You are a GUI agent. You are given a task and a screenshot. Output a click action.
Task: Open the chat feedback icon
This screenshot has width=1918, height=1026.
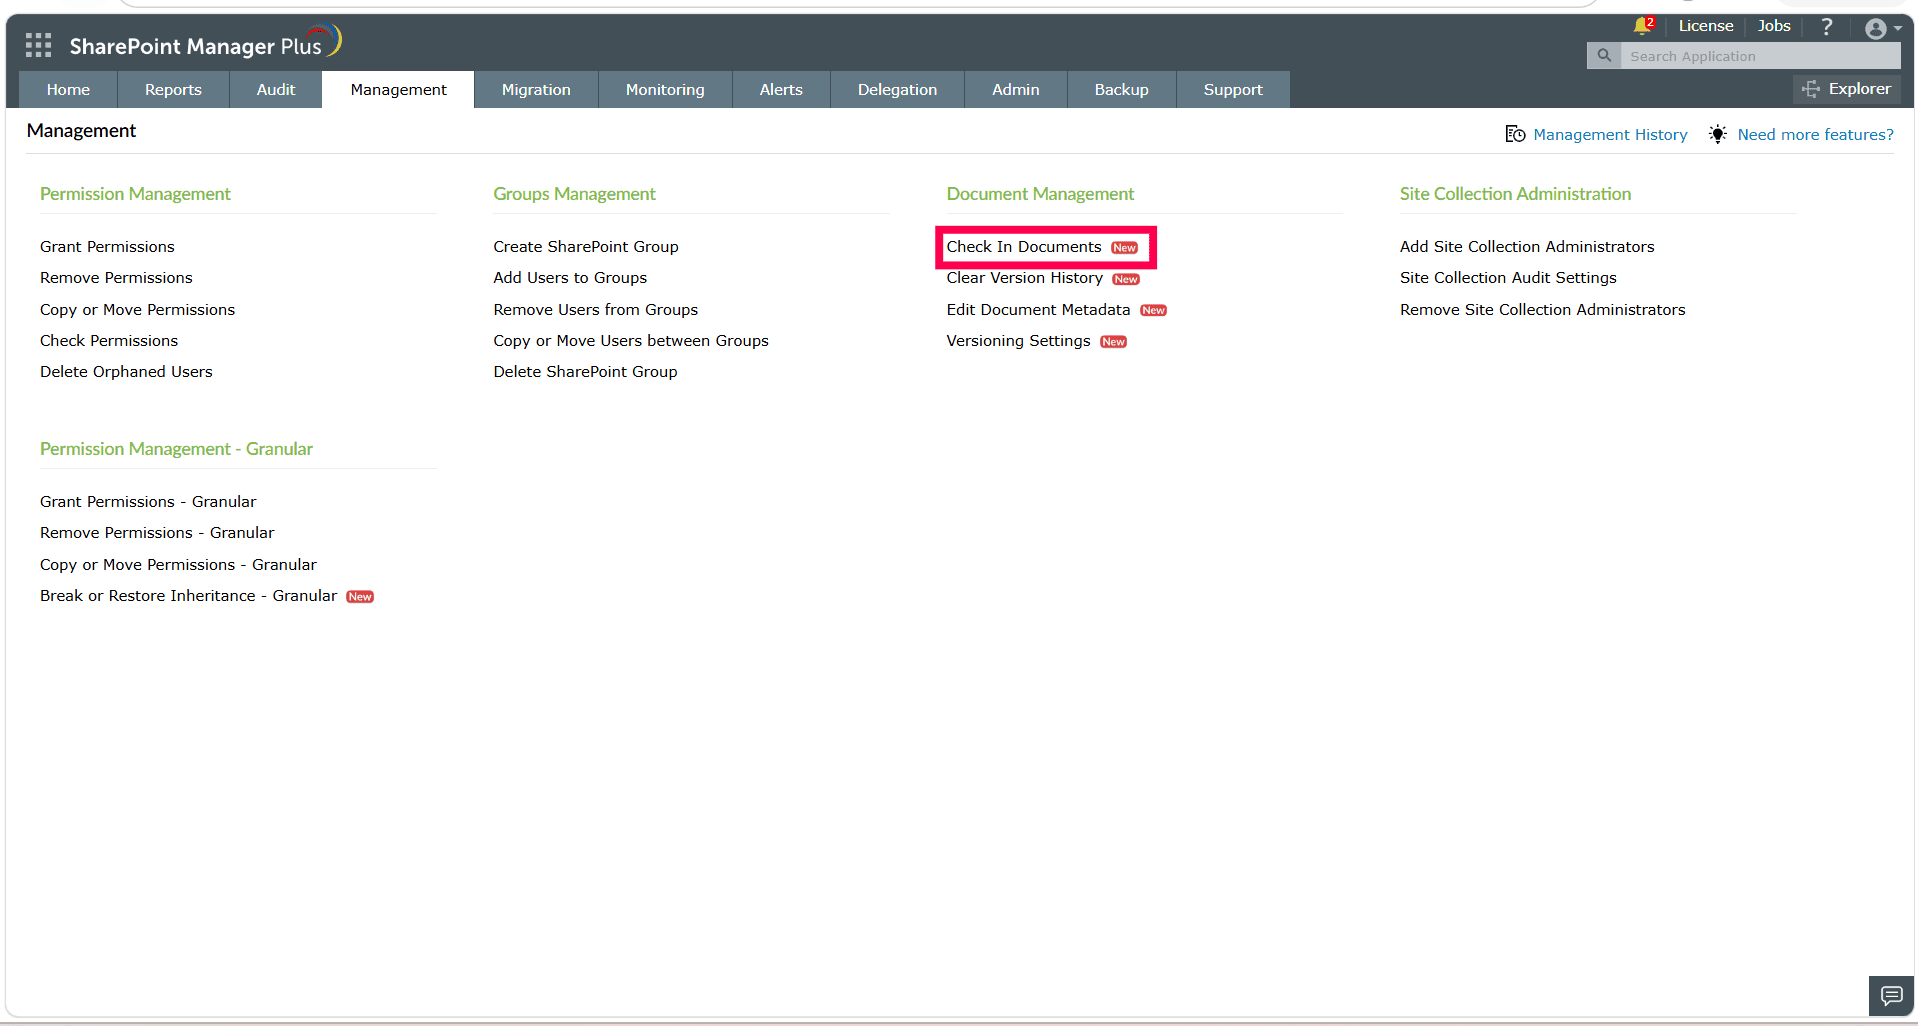(1891, 996)
